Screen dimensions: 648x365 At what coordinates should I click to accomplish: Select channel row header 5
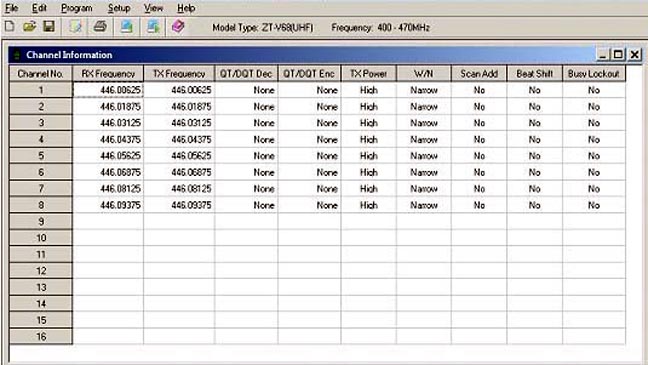pyautogui.click(x=40, y=156)
